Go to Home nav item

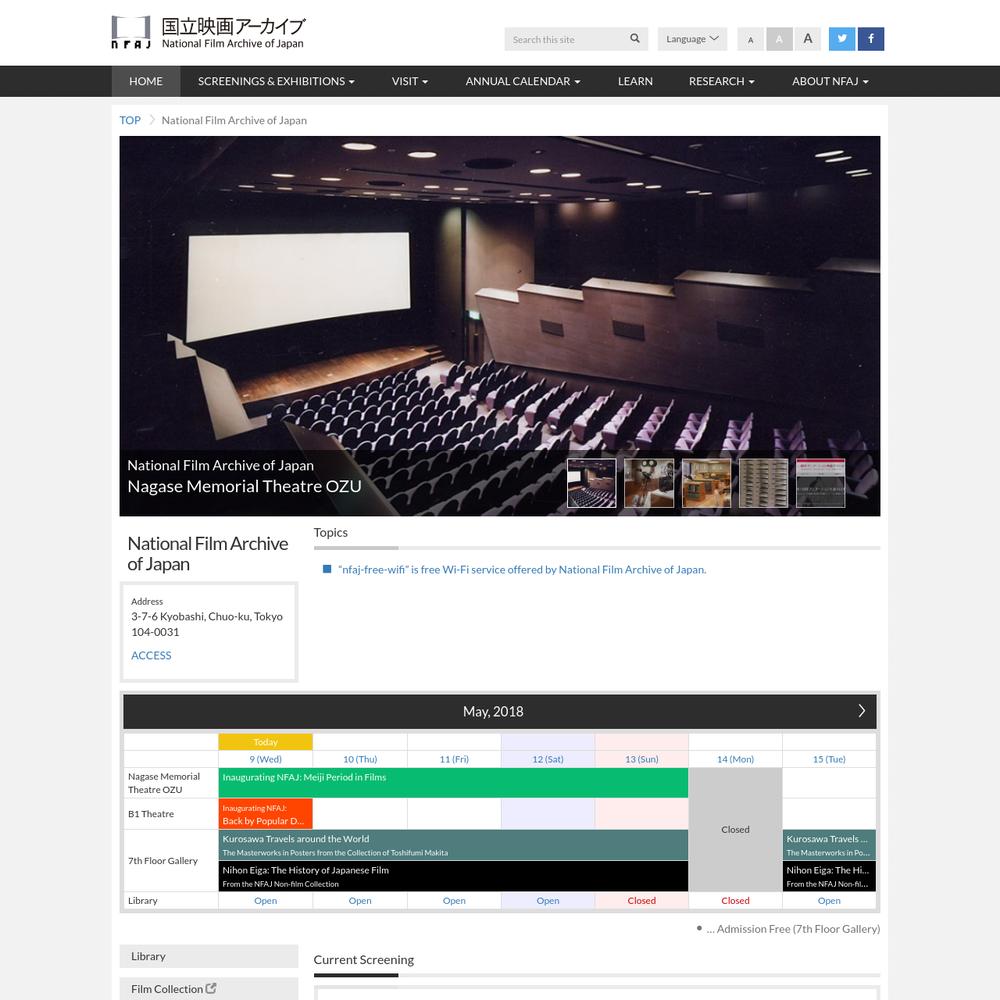click(145, 81)
